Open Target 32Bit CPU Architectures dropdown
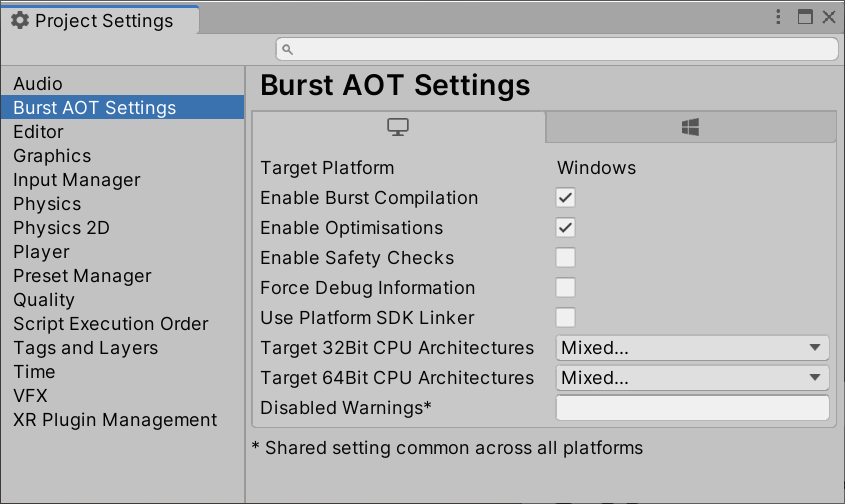The height and width of the screenshot is (504, 845). pyautogui.click(x=692, y=348)
